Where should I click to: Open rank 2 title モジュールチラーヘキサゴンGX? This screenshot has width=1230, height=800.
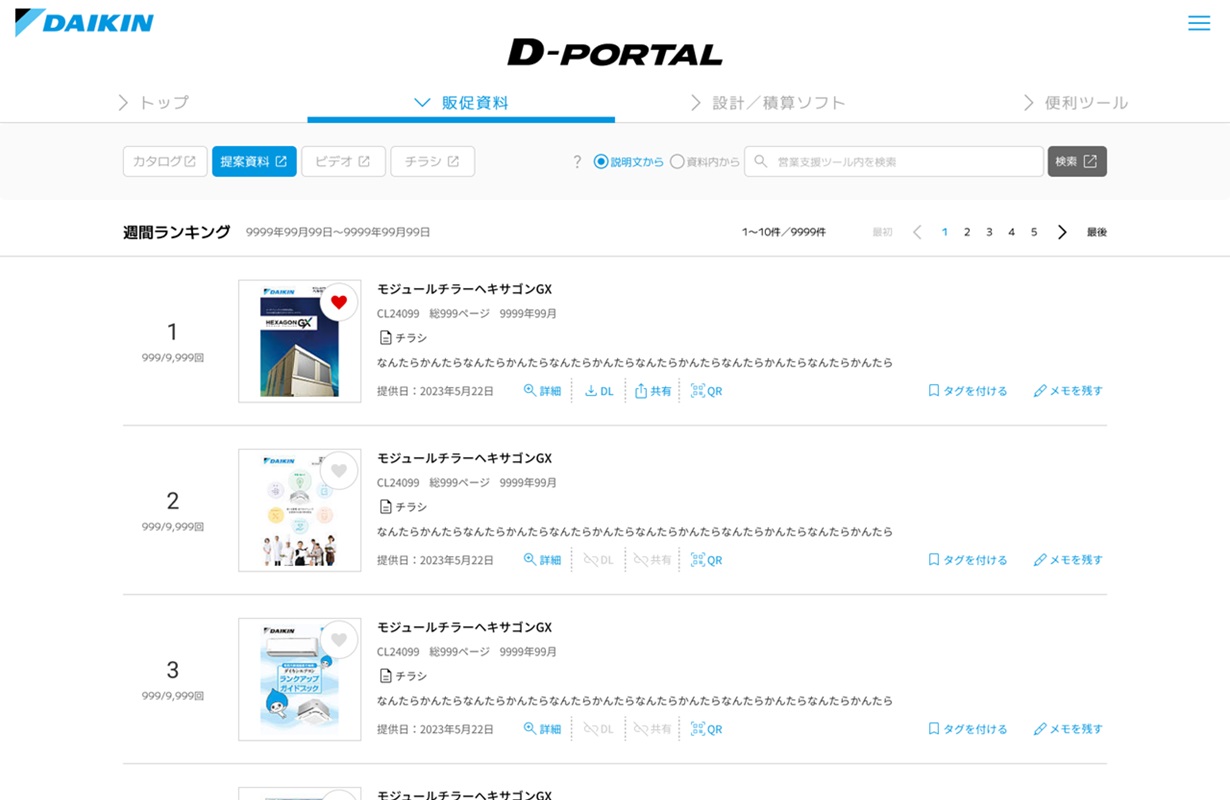(464, 458)
